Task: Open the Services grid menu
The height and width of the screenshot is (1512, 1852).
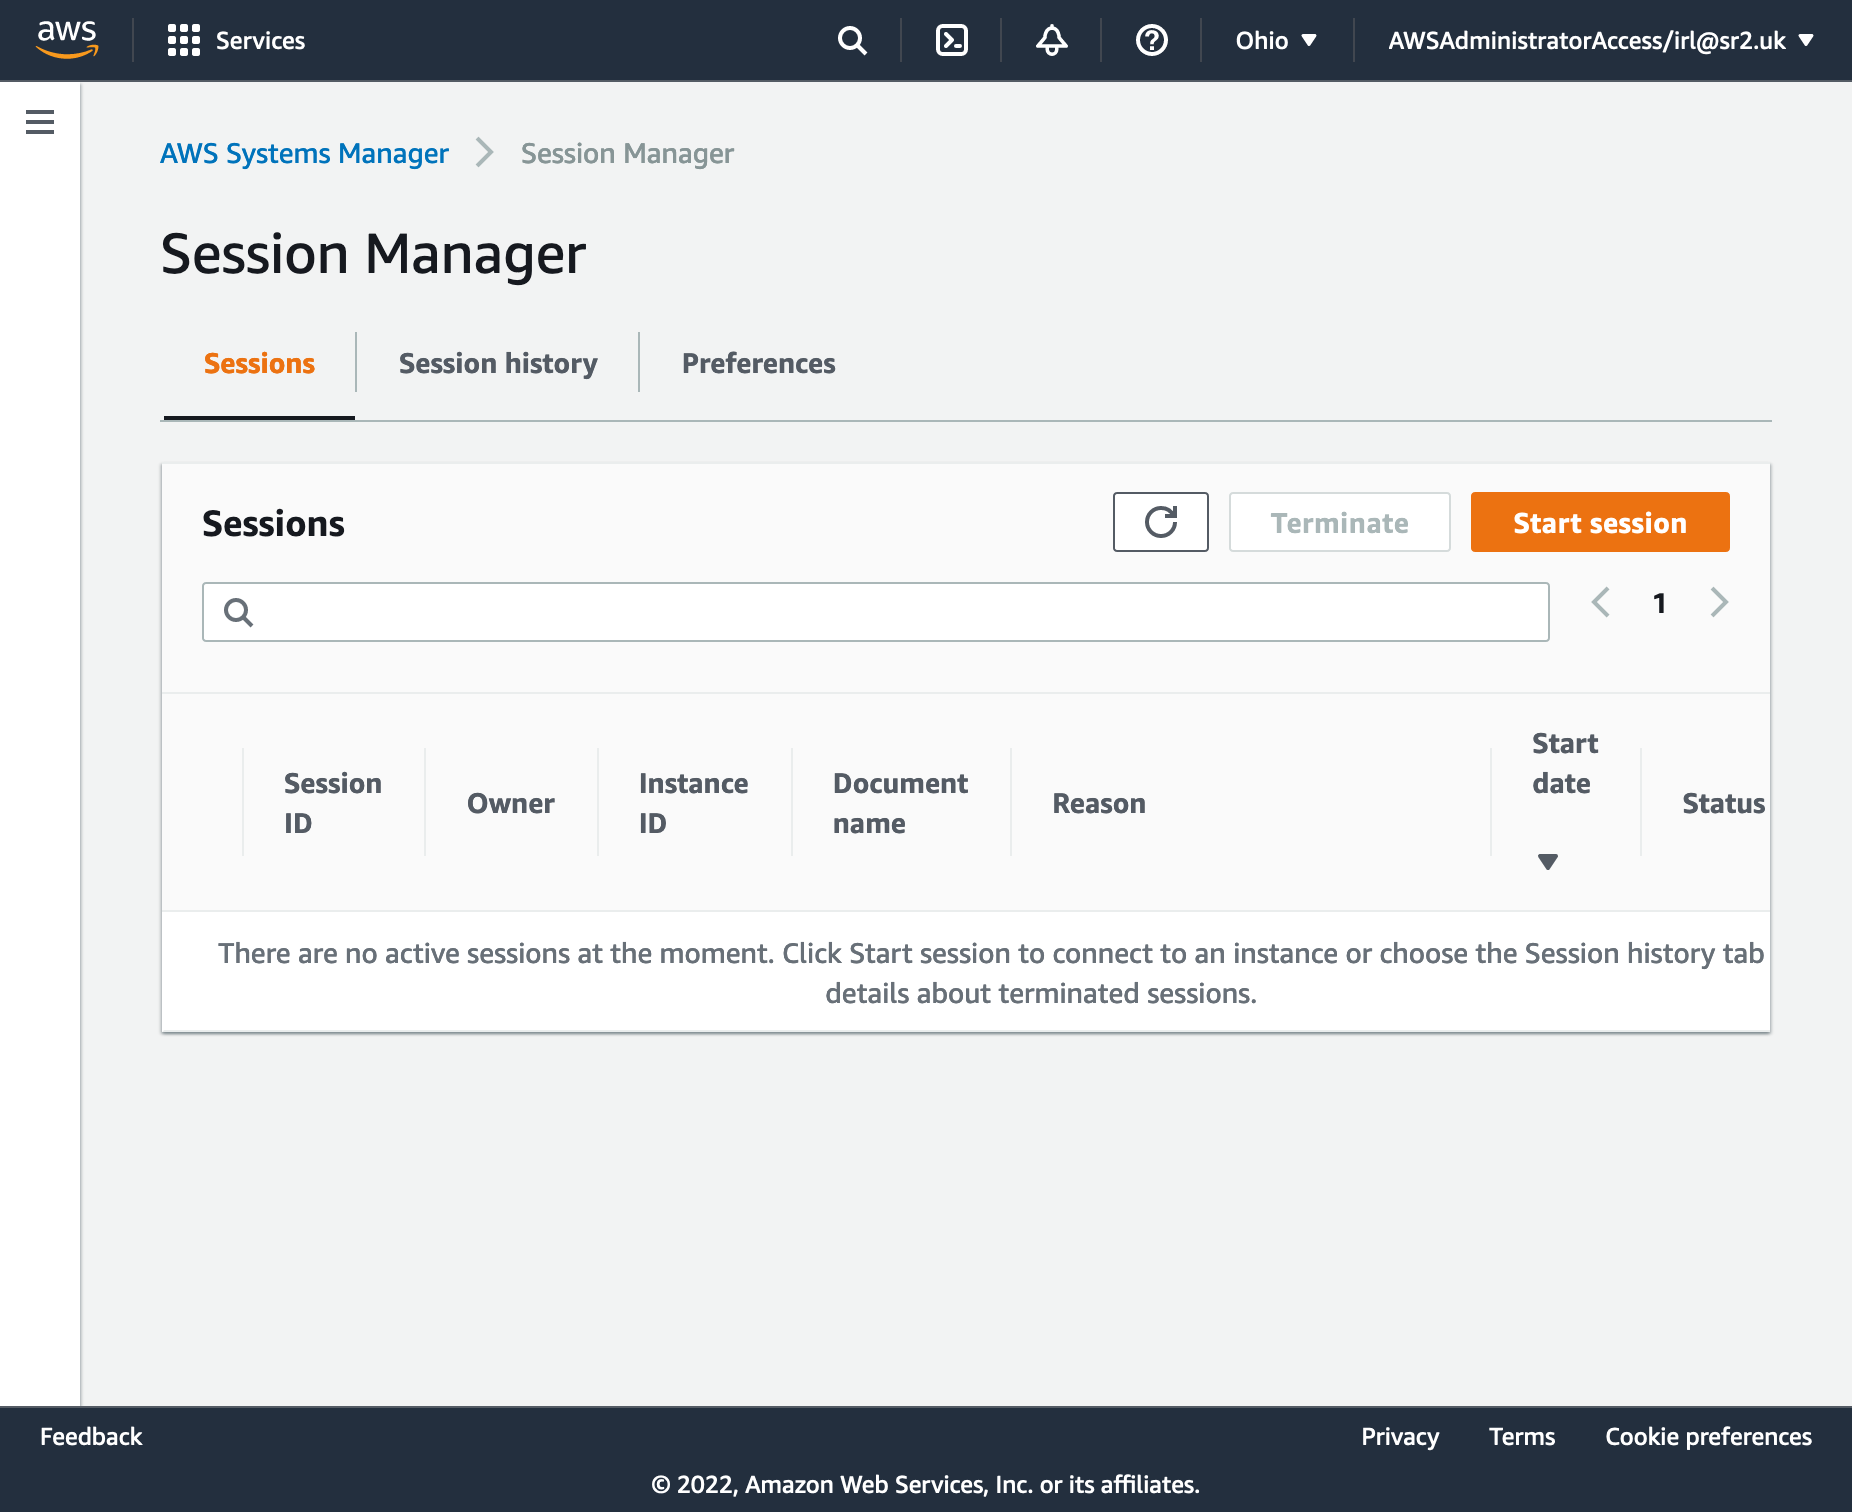Action: tap(236, 40)
